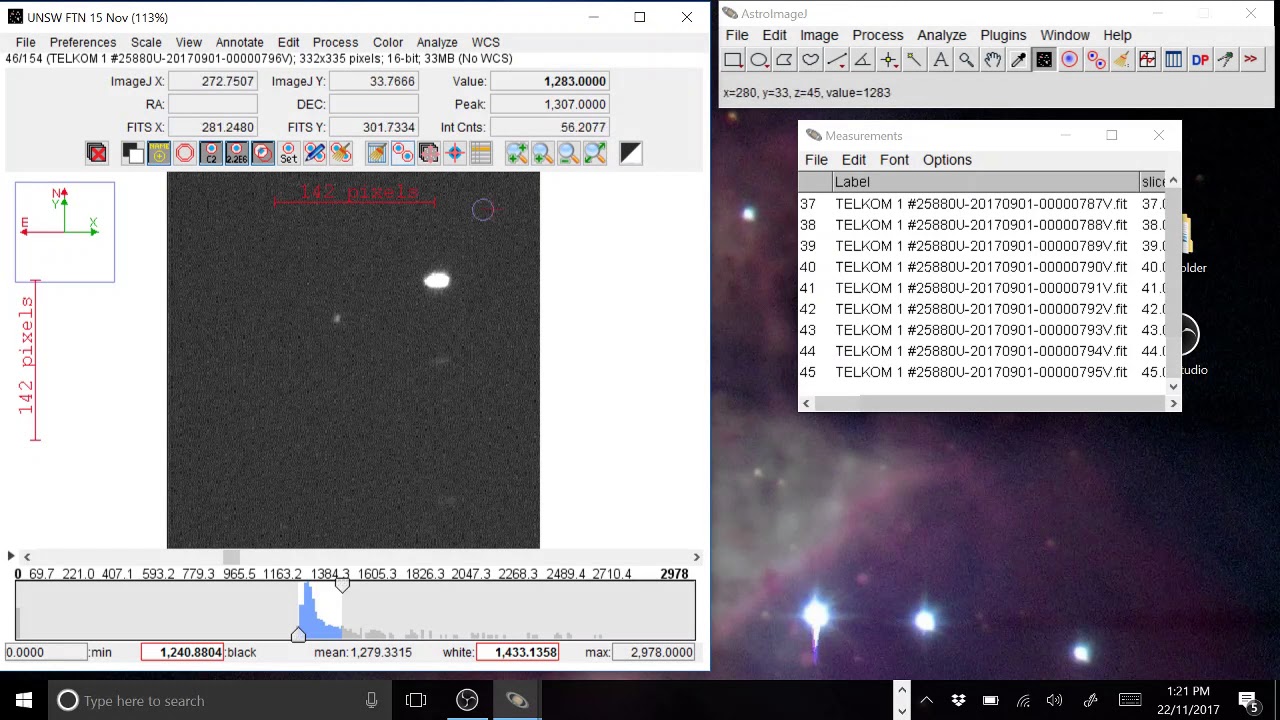Click the astrometry crosshair icon
Viewport: 1280px width, 720px height.
[455, 153]
